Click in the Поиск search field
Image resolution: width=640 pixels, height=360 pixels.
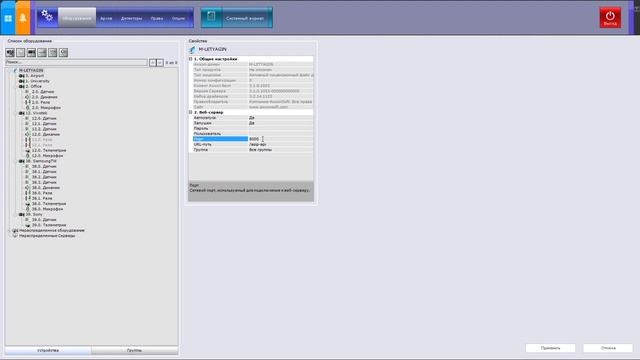pos(76,62)
